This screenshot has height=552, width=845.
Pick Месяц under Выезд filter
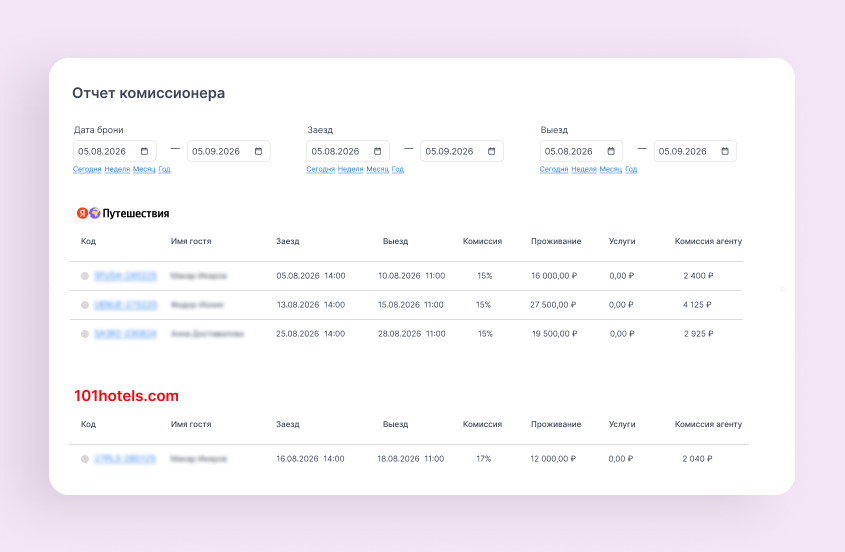611,169
